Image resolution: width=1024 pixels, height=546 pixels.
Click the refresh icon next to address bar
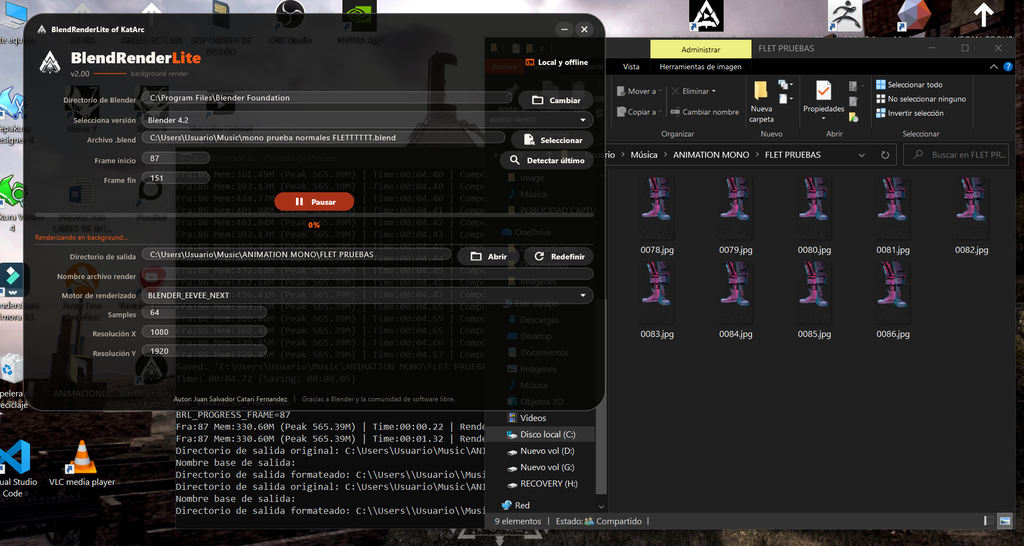click(885, 155)
